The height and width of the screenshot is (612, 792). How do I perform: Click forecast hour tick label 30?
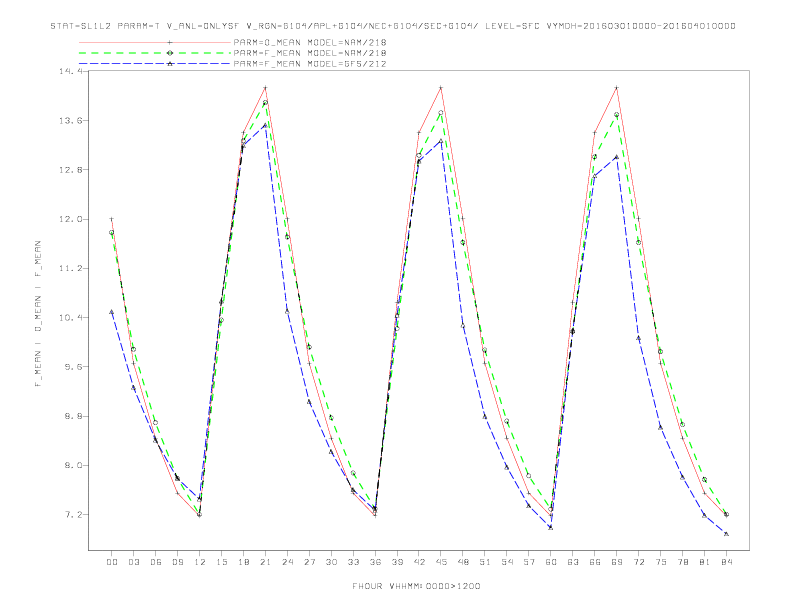pyautogui.click(x=331, y=562)
